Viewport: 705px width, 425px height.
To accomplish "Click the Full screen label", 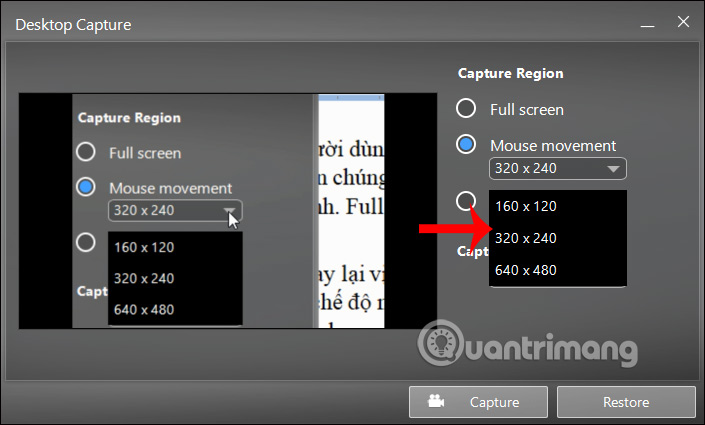I will (x=527, y=110).
